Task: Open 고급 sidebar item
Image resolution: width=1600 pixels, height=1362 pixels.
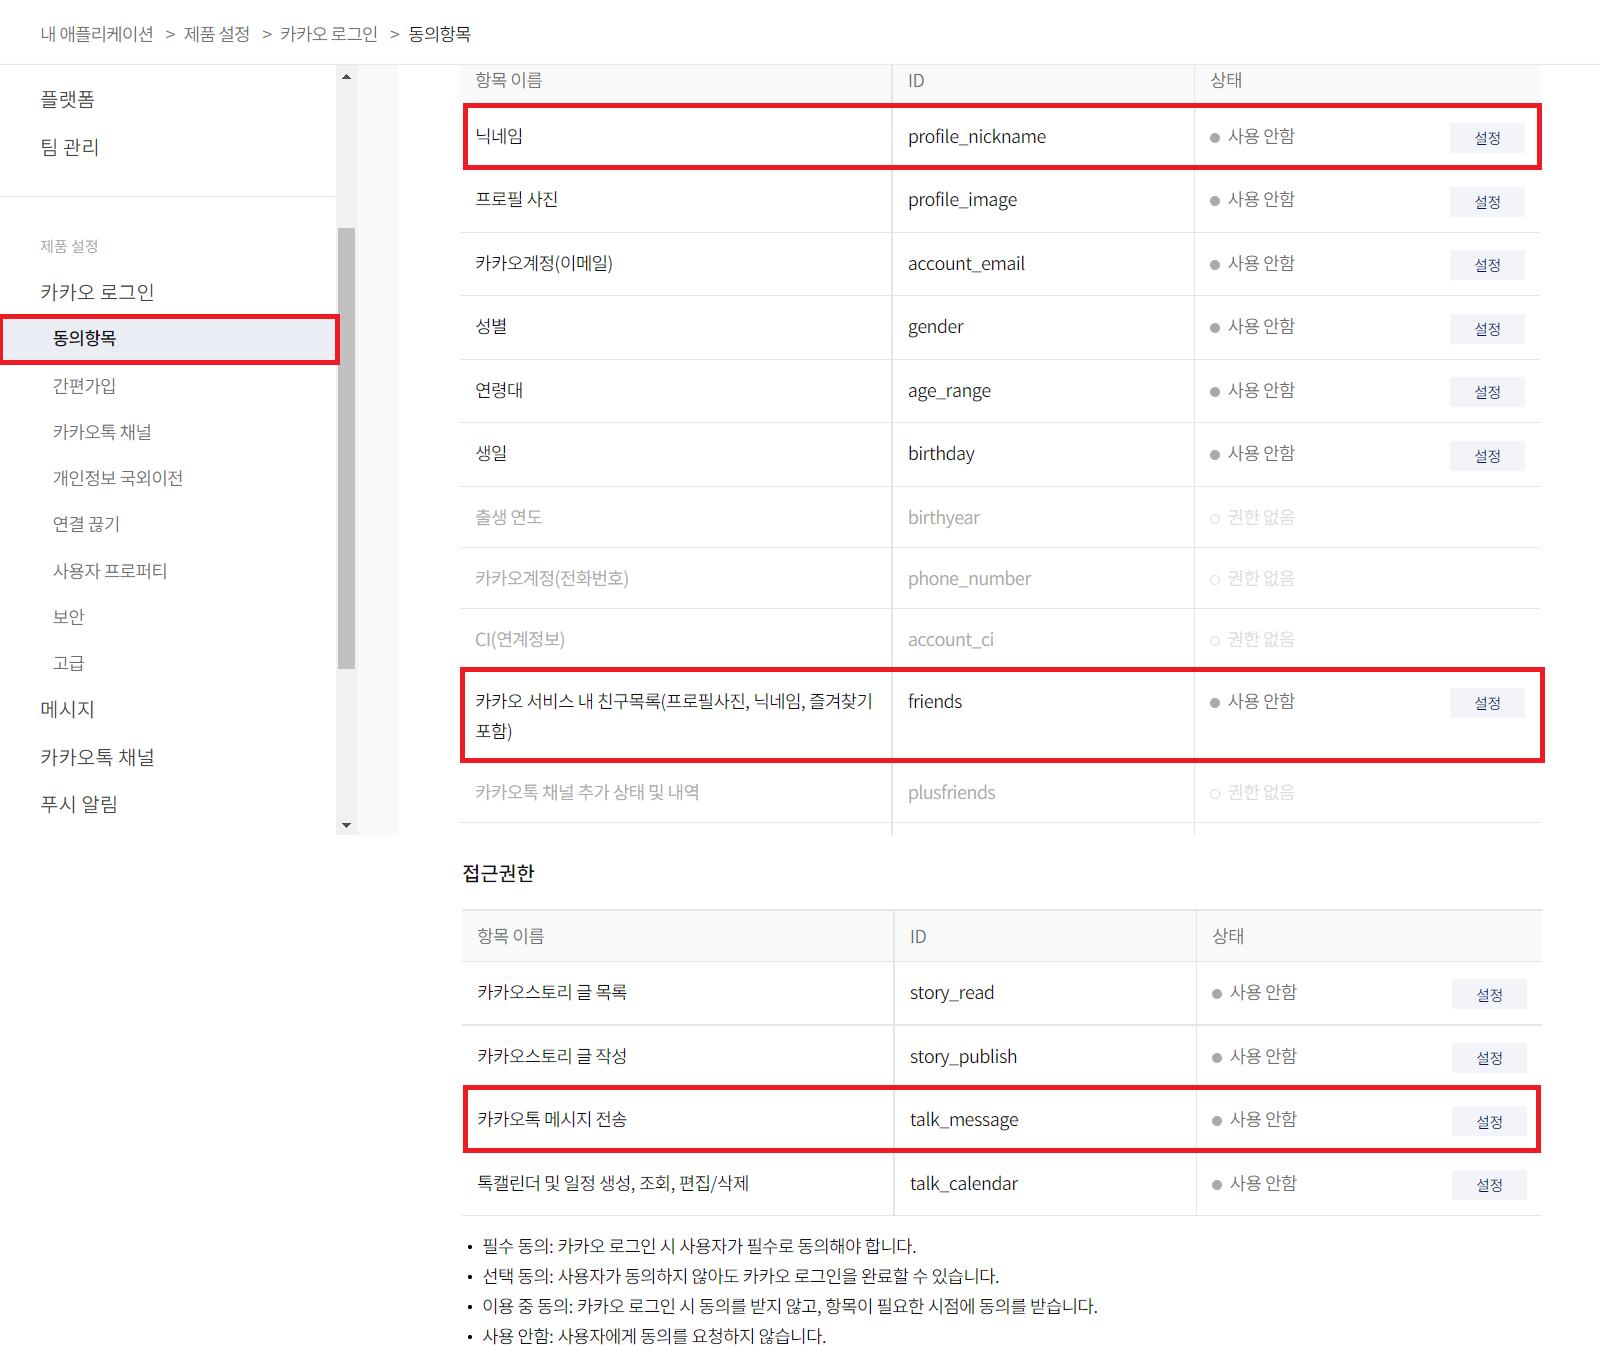Action: [68, 663]
